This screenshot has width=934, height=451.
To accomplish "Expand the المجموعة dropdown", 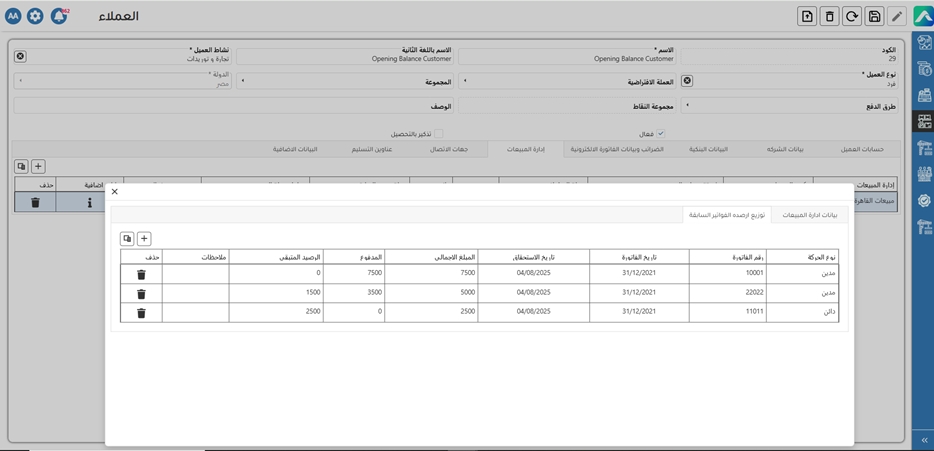I will tap(242, 81).
